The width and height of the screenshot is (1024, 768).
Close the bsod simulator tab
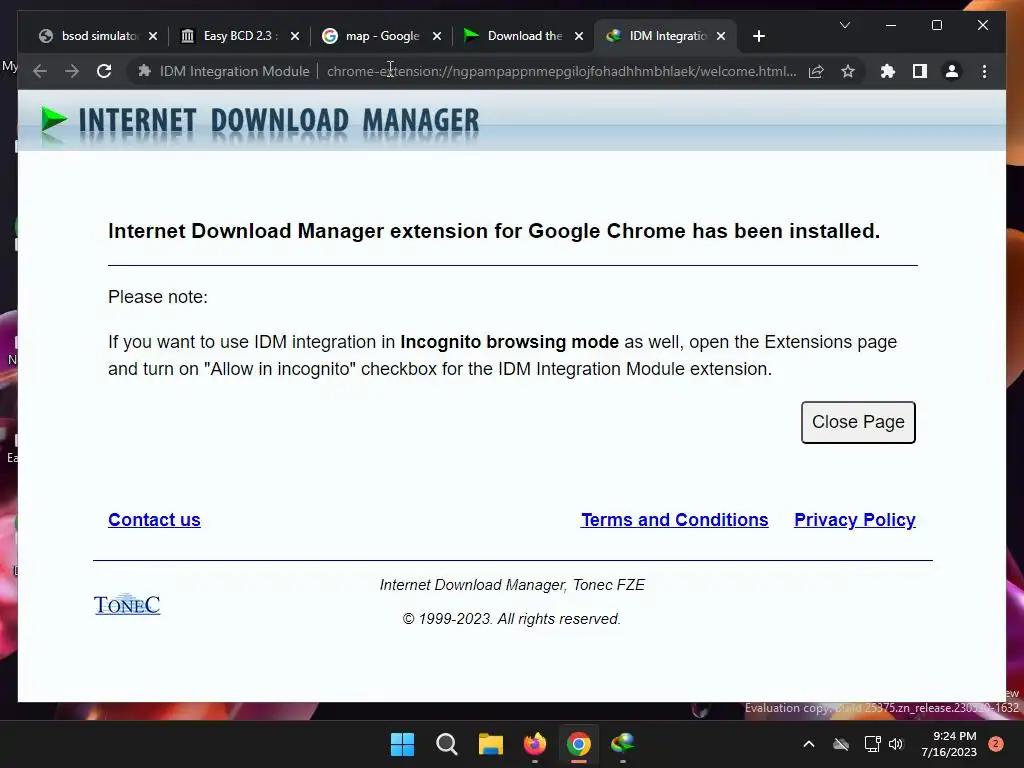(153, 36)
